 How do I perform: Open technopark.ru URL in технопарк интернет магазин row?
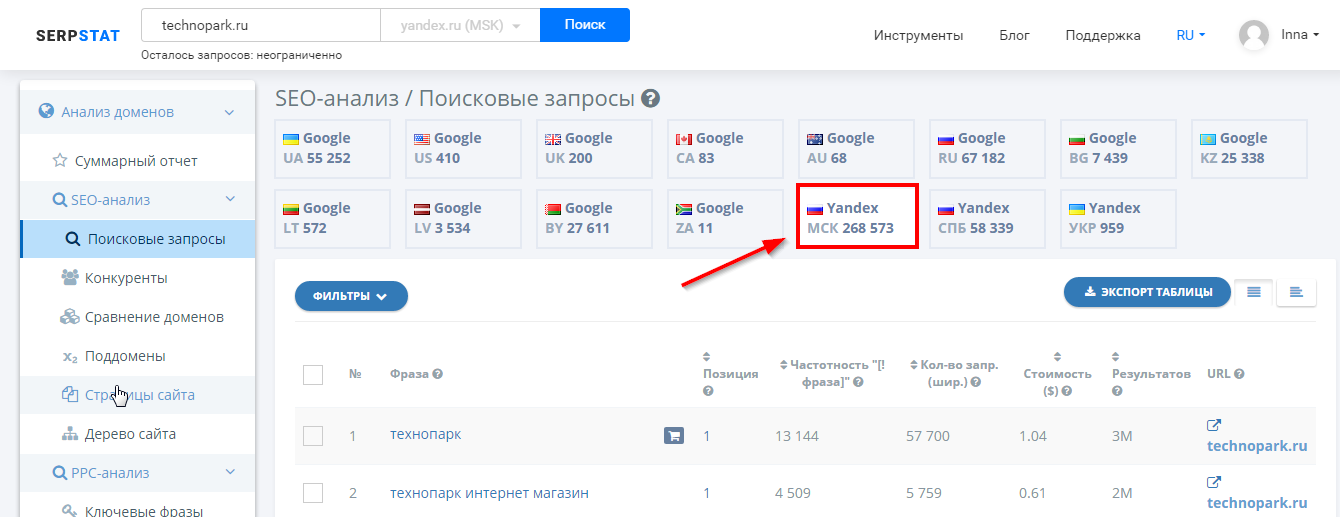[x=1257, y=503]
